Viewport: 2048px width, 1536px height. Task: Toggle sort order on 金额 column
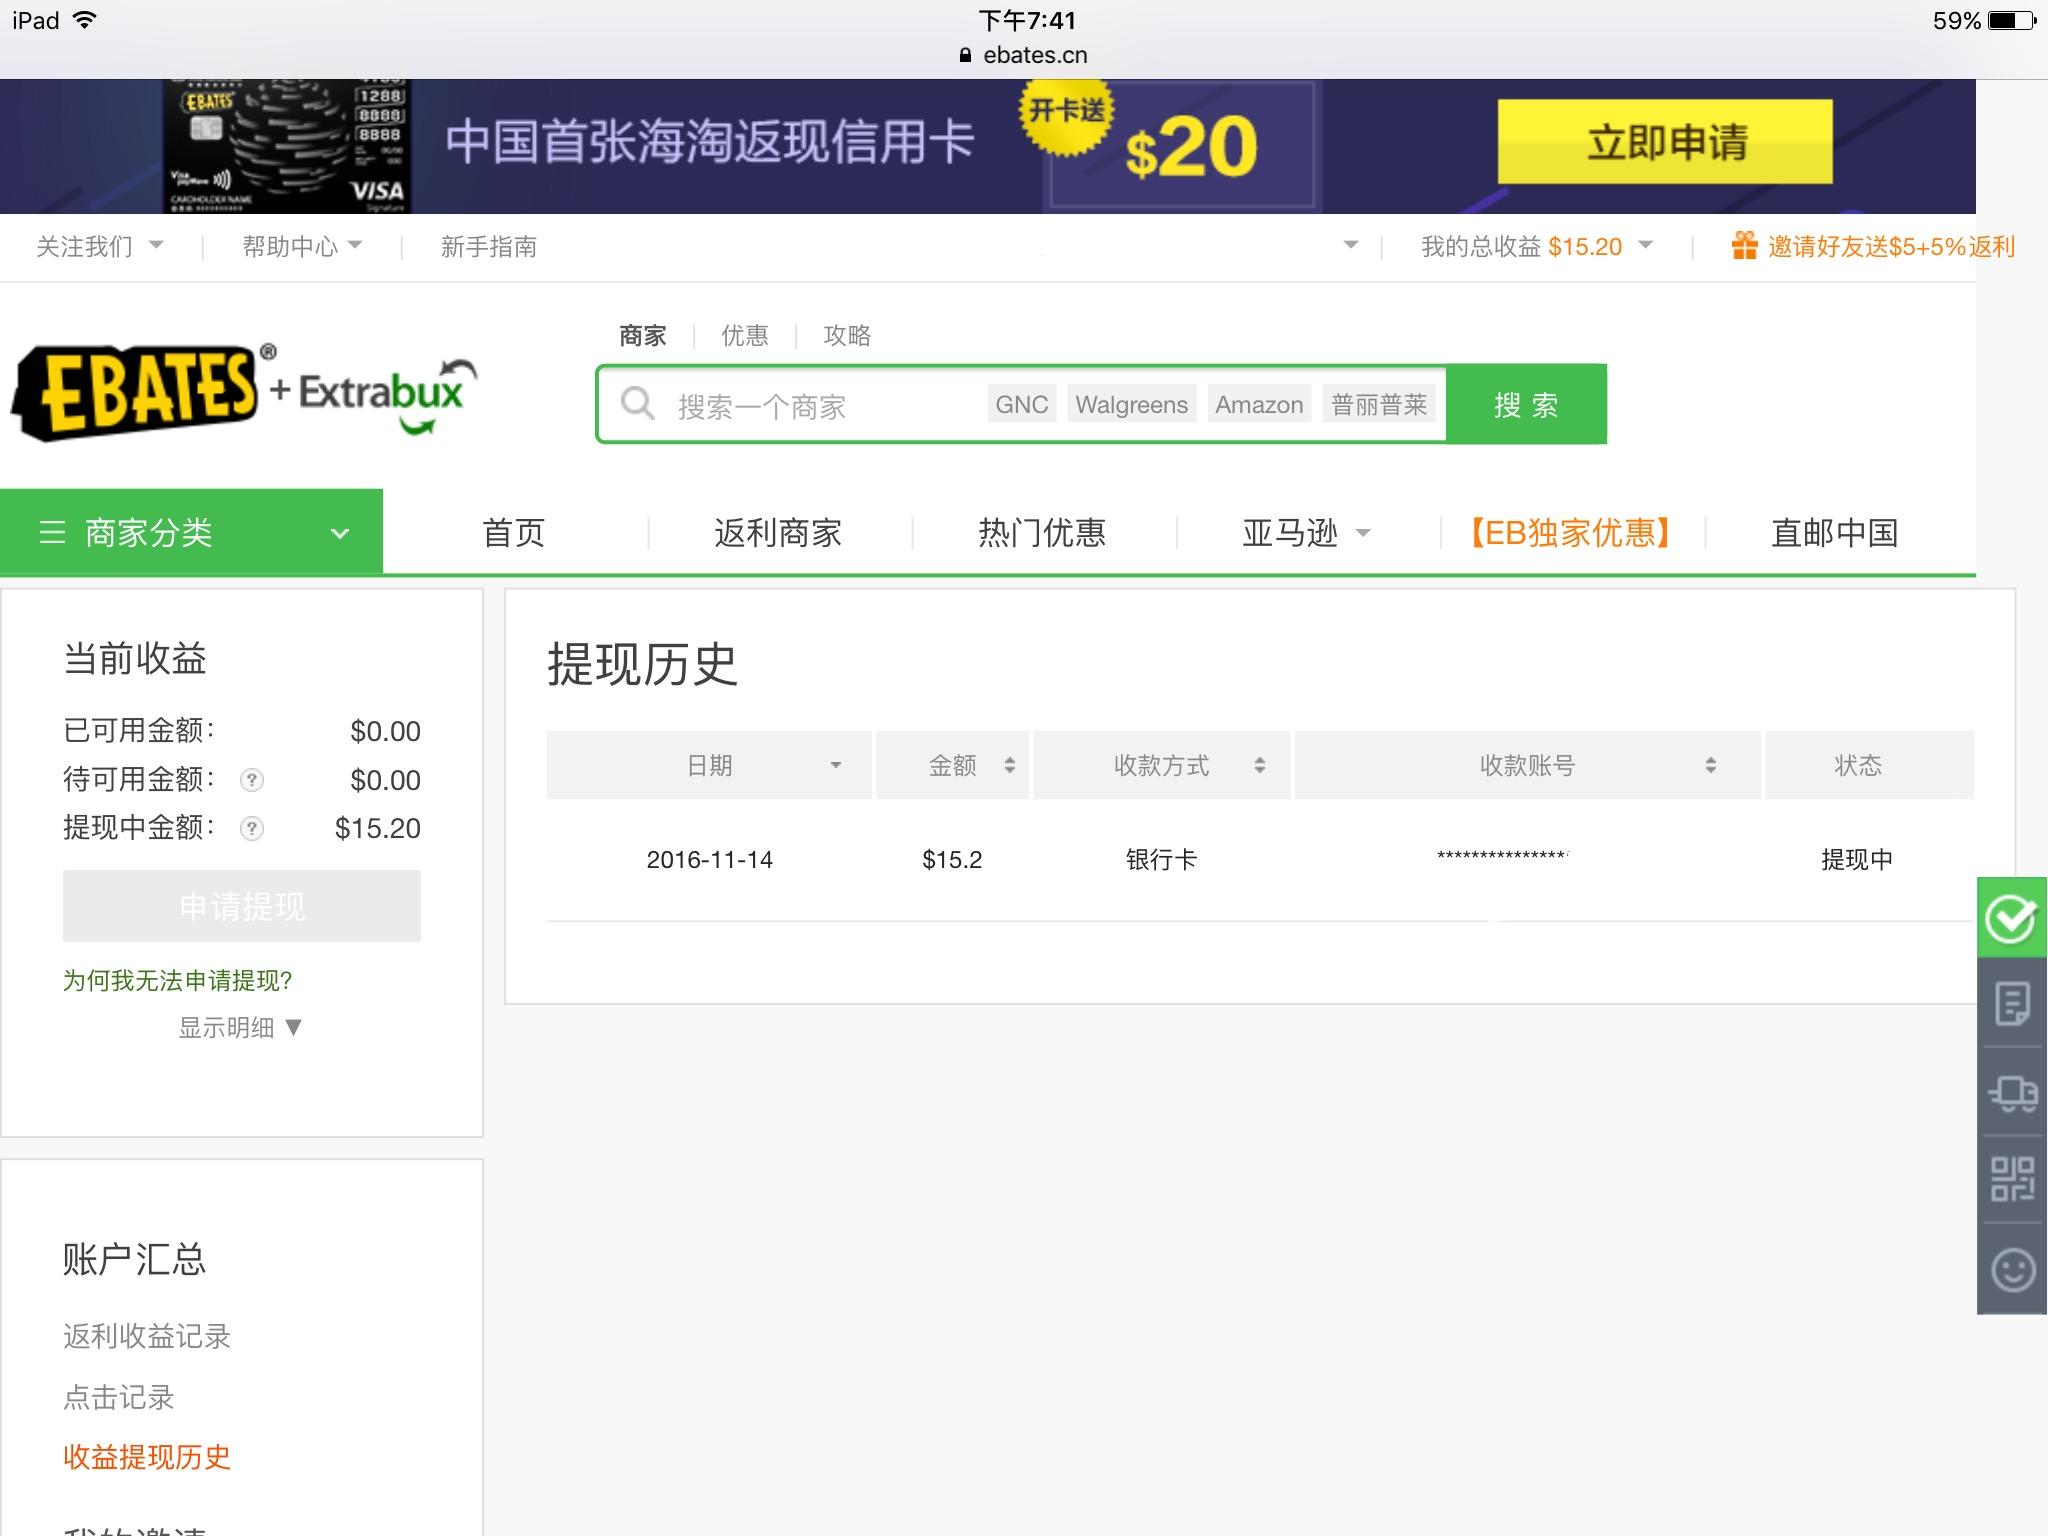pos(1009,765)
